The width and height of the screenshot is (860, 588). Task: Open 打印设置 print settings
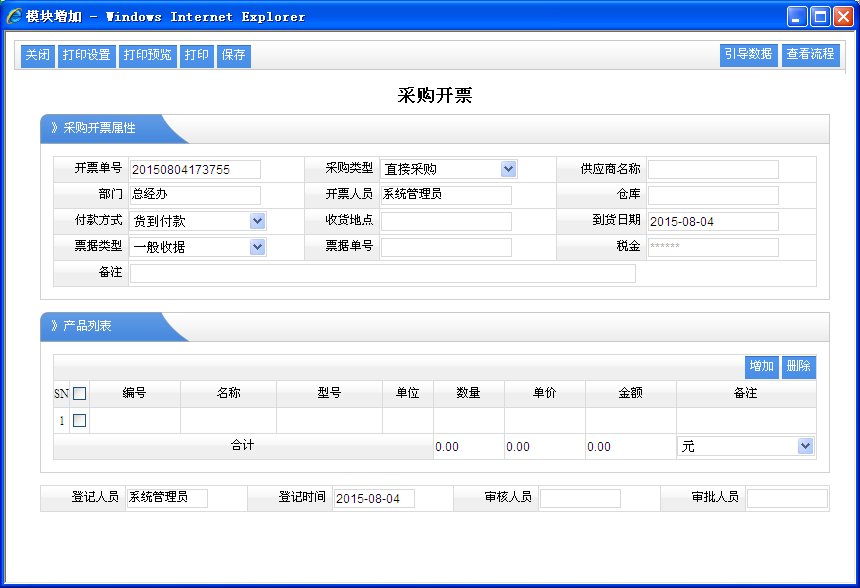coord(86,56)
